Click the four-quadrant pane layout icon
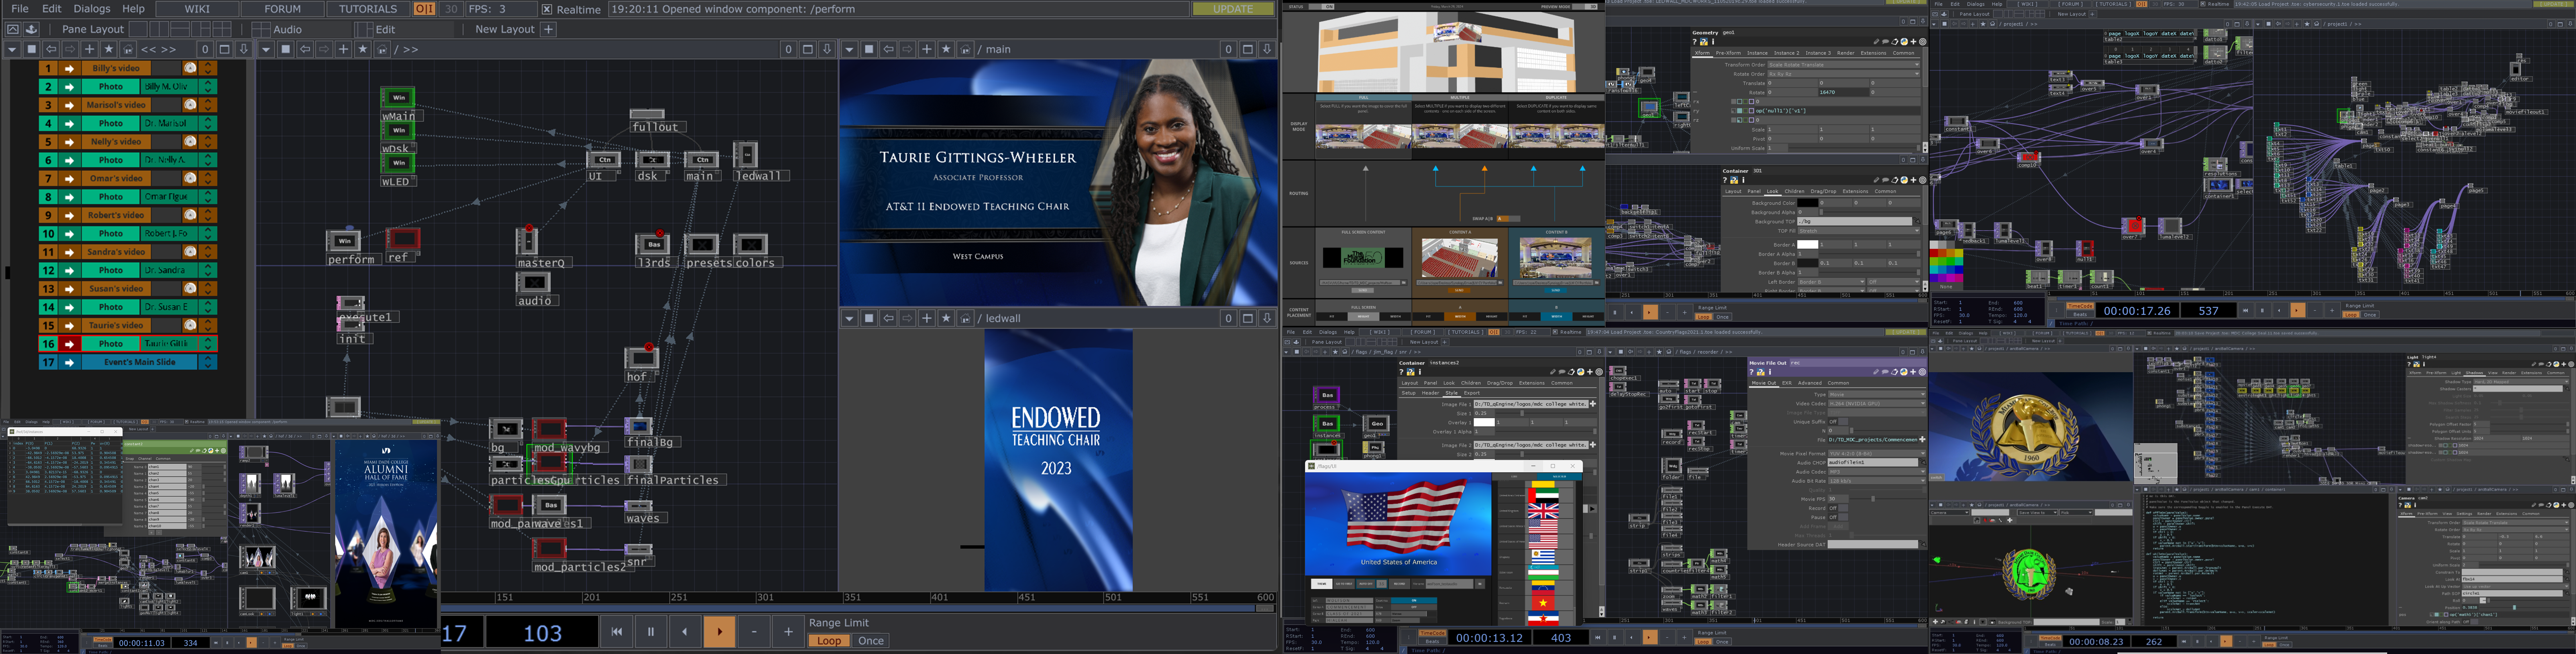Image resolution: width=2576 pixels, height=654 pixels. point(222,29)
